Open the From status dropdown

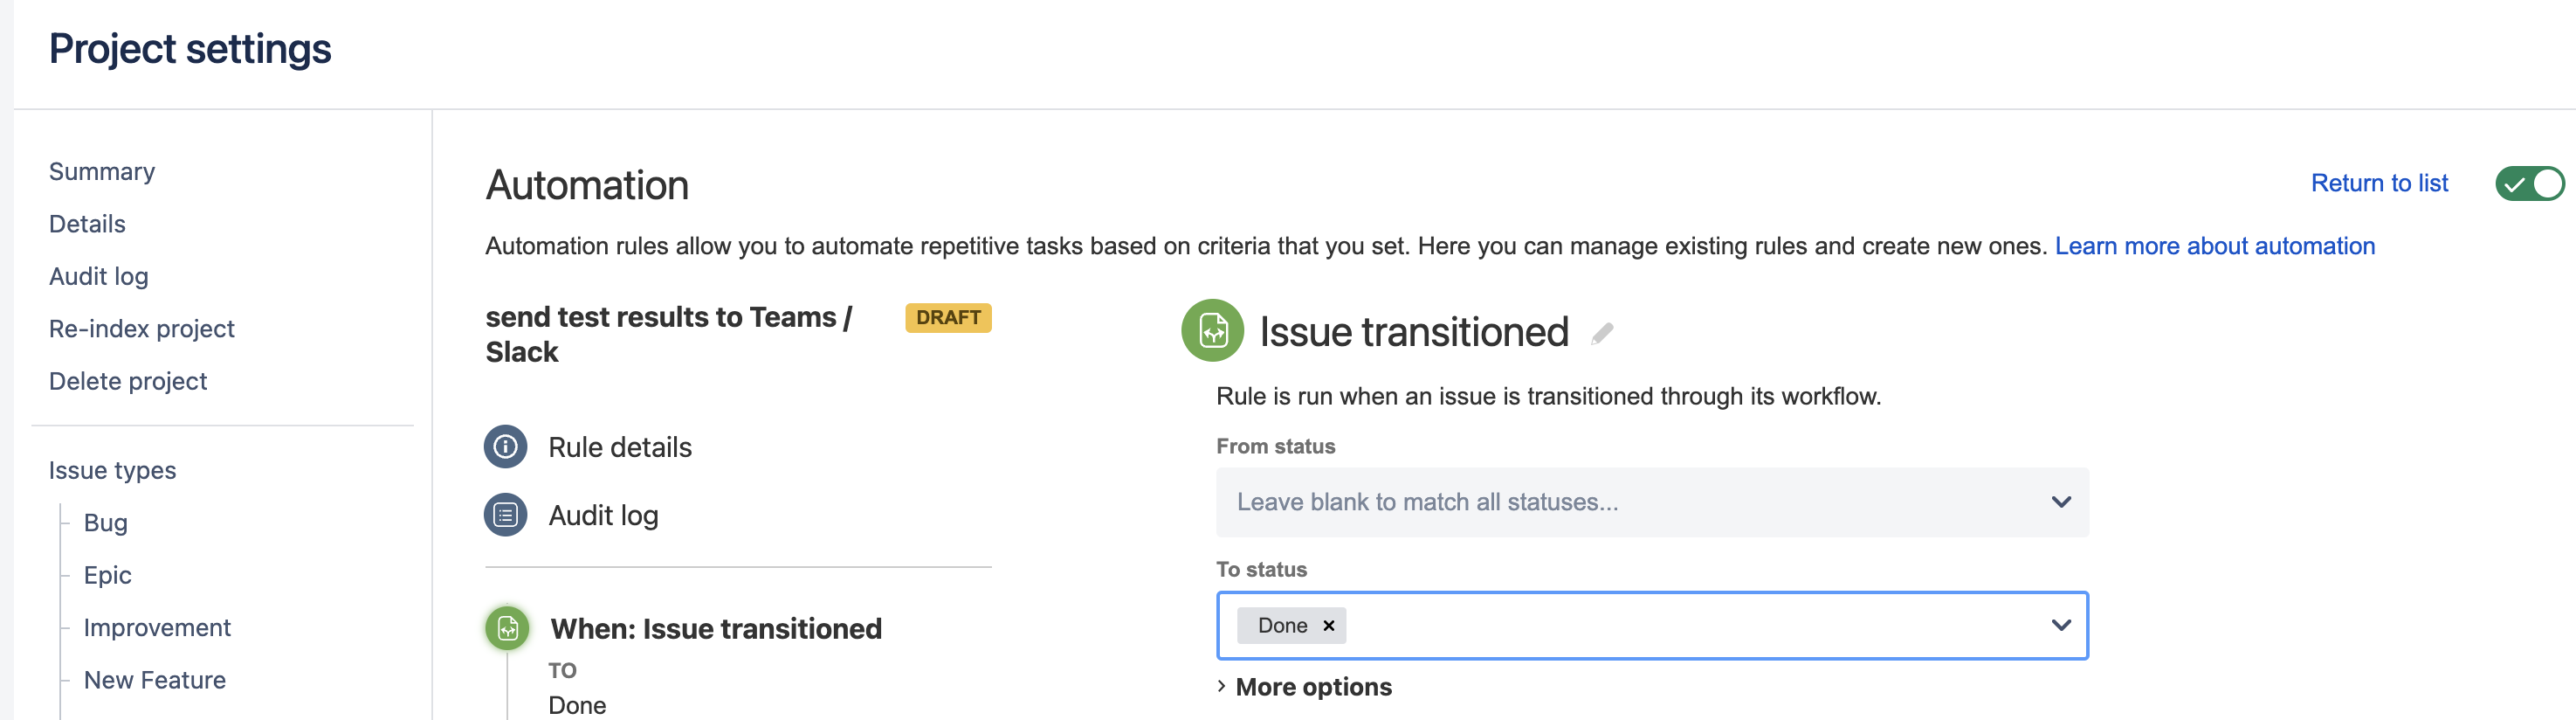(1652, 502)
